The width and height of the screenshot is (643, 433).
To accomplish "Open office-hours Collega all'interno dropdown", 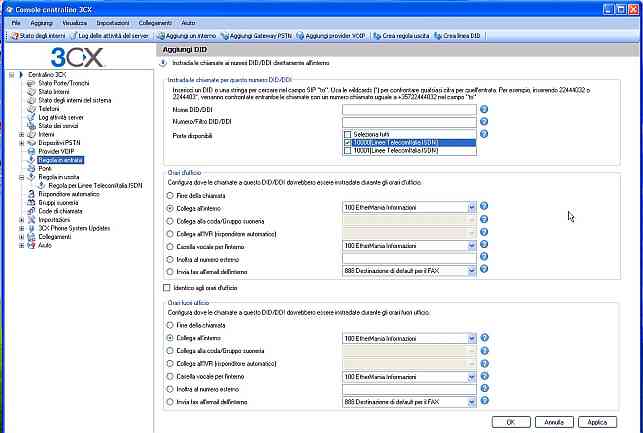I will [x=472, y=207].
